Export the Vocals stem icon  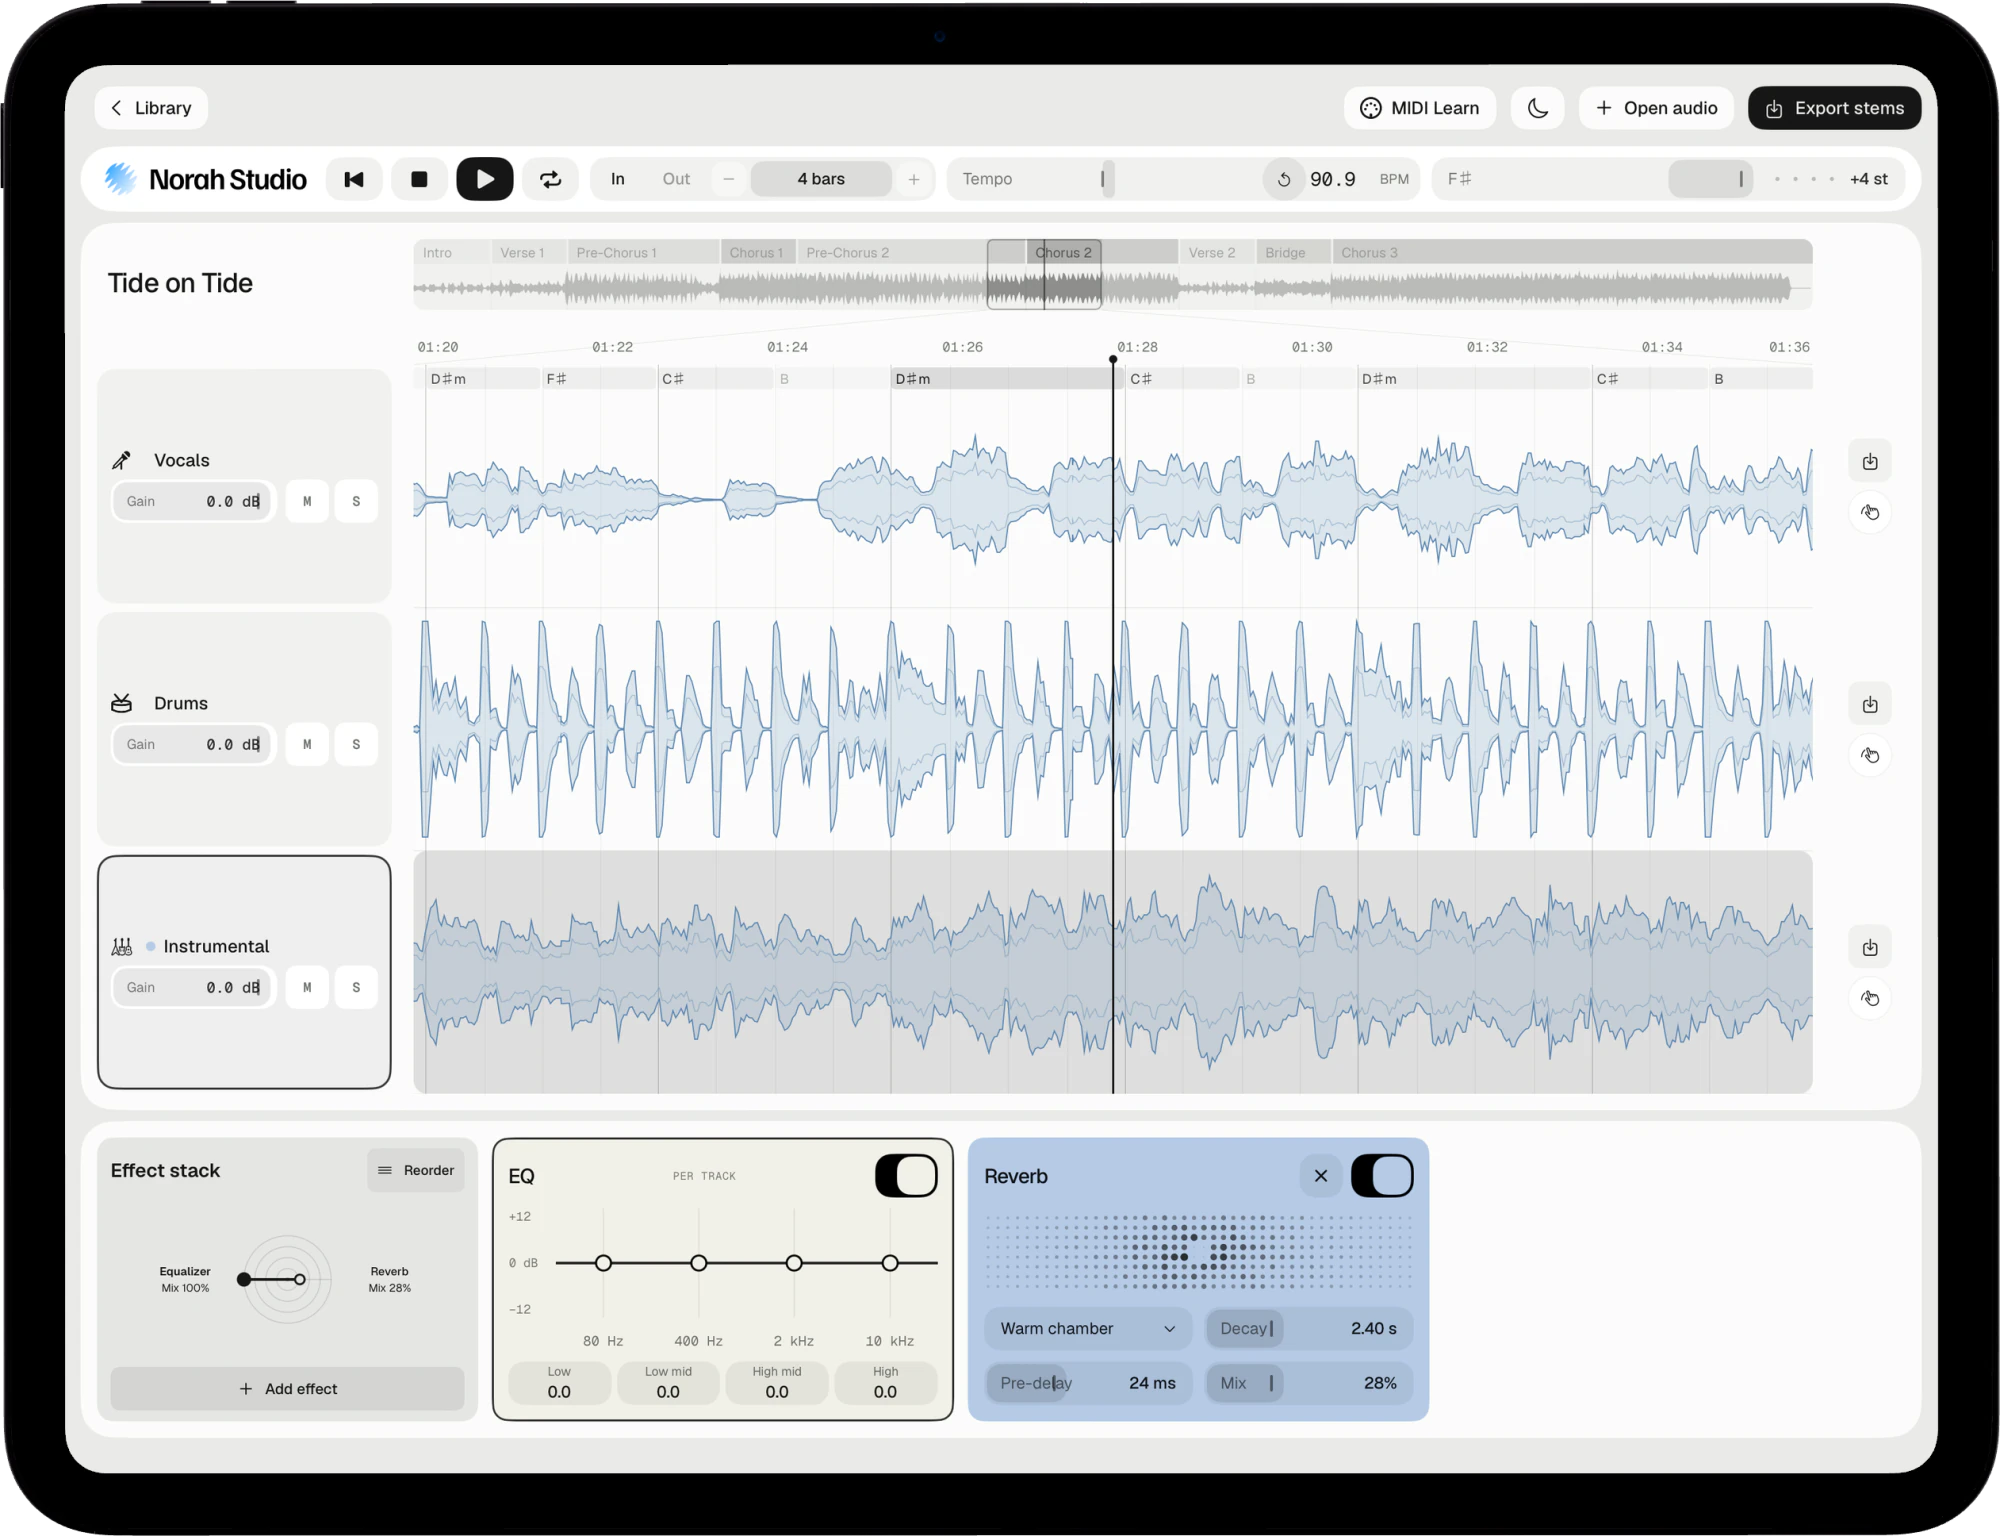pyautogui.click(x=1870, y=461)
